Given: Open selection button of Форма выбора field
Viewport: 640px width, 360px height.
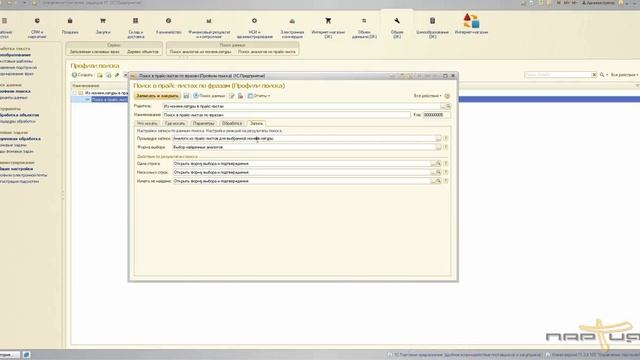Looking at the screenshot, I should click(438, 147).
